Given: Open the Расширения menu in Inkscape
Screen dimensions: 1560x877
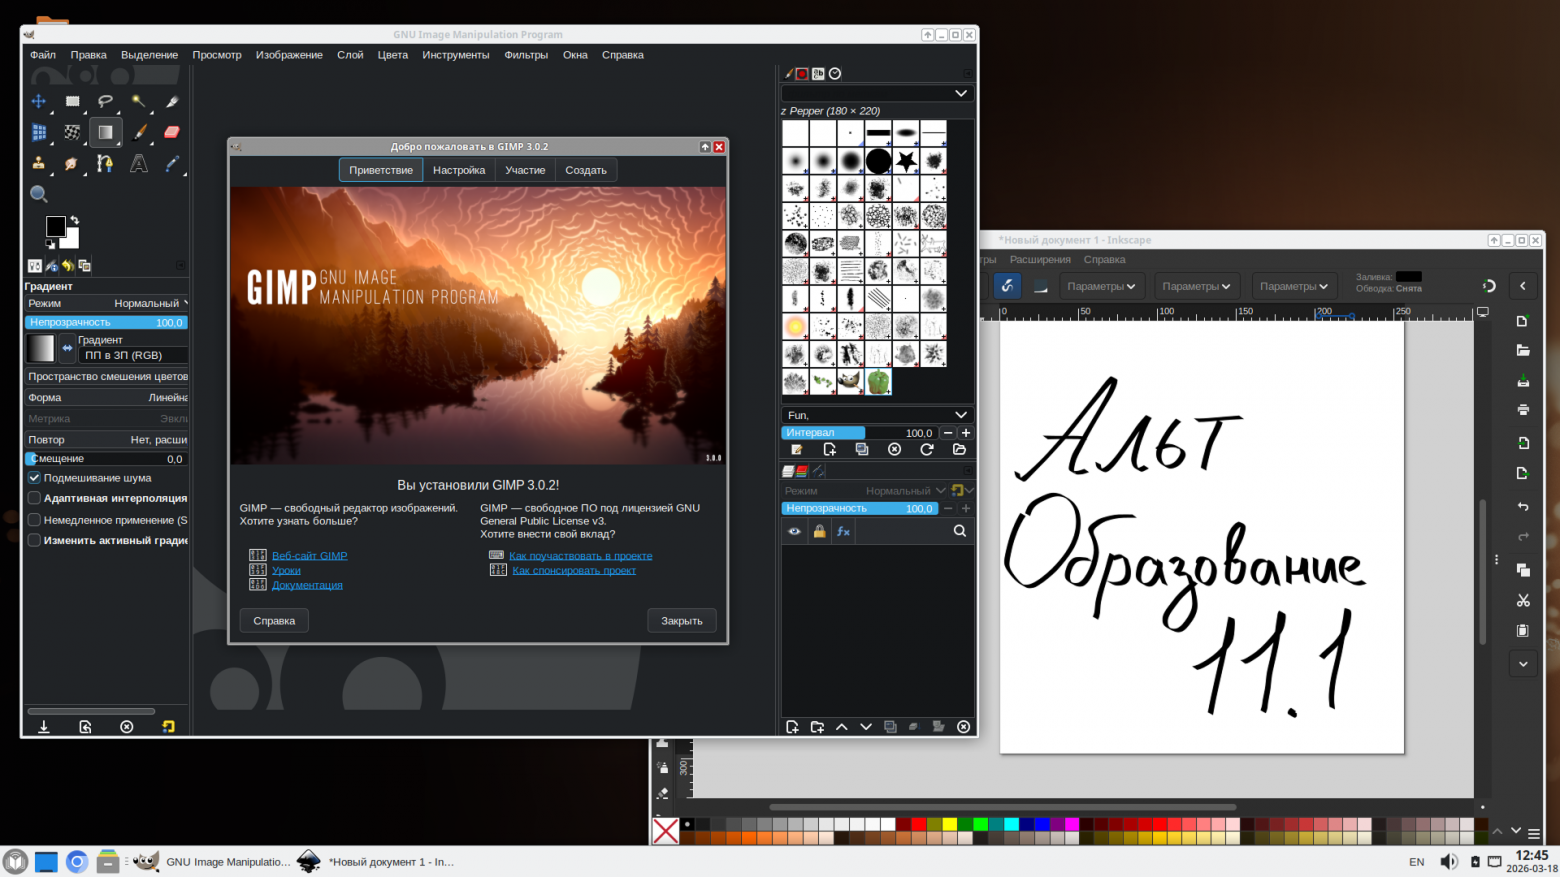Looking at the screenshot, I should [x=1040, y=259].
